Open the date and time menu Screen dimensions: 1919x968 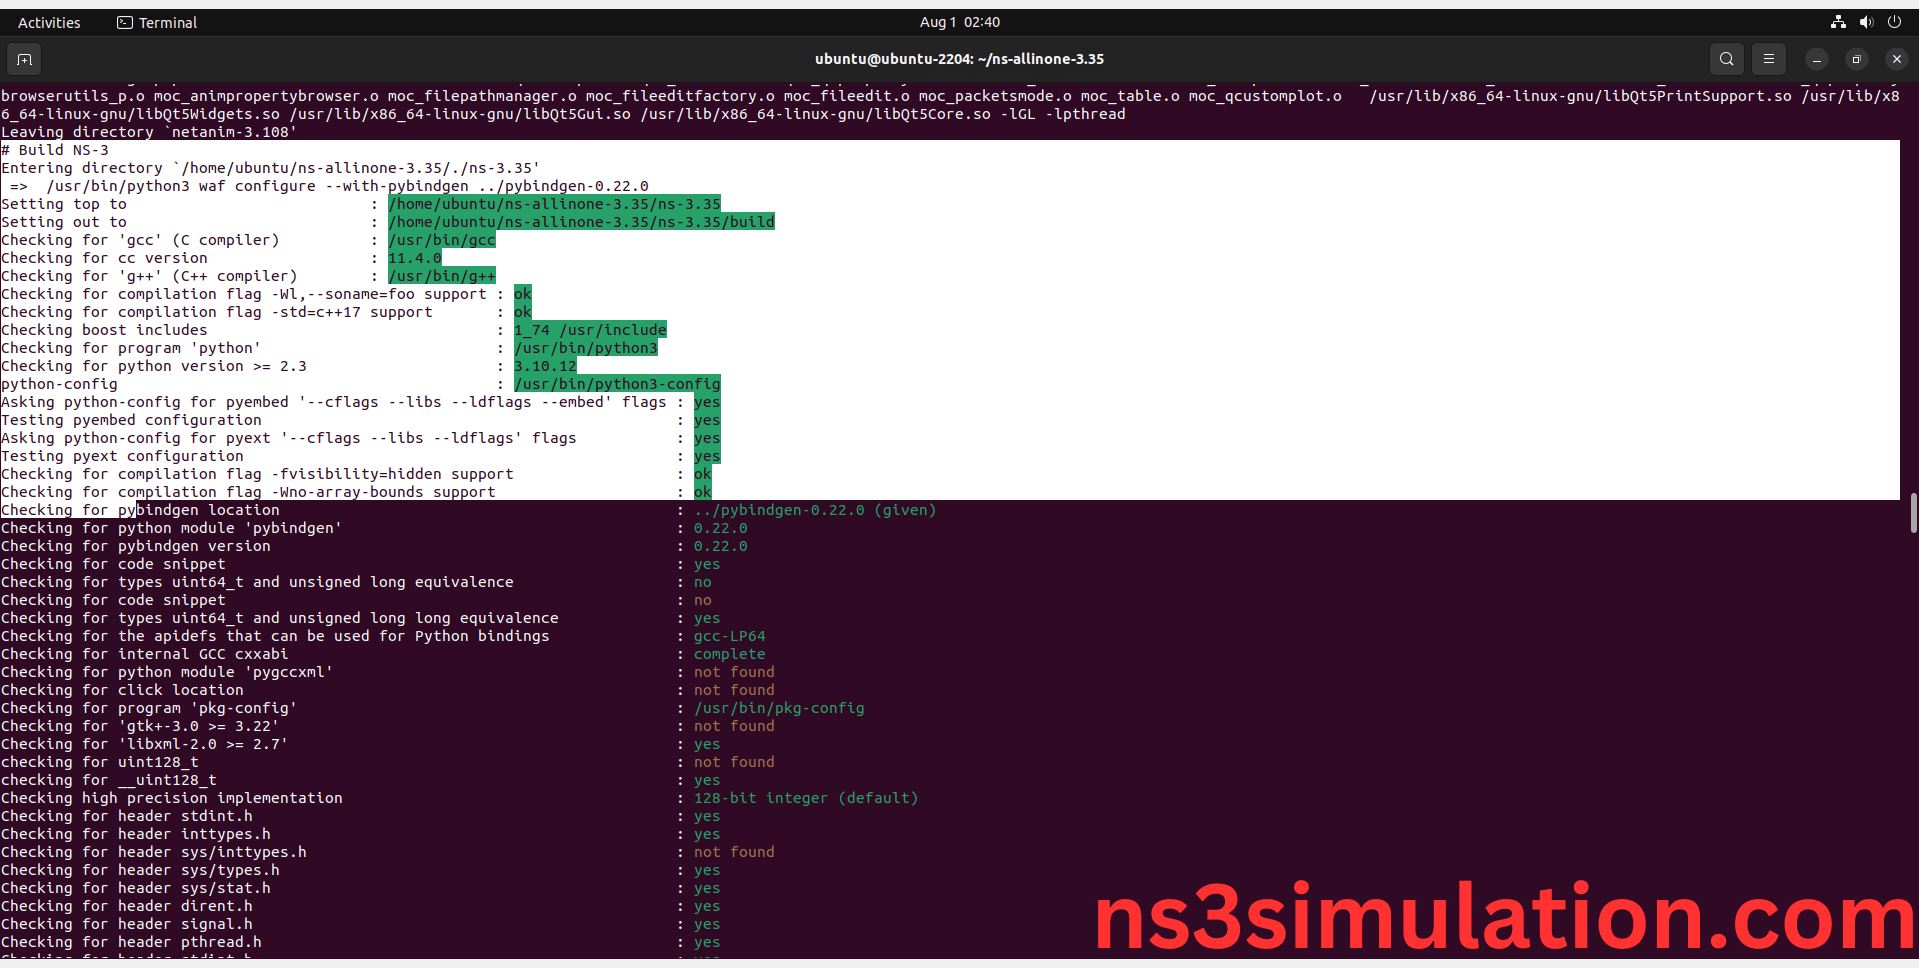958,22
